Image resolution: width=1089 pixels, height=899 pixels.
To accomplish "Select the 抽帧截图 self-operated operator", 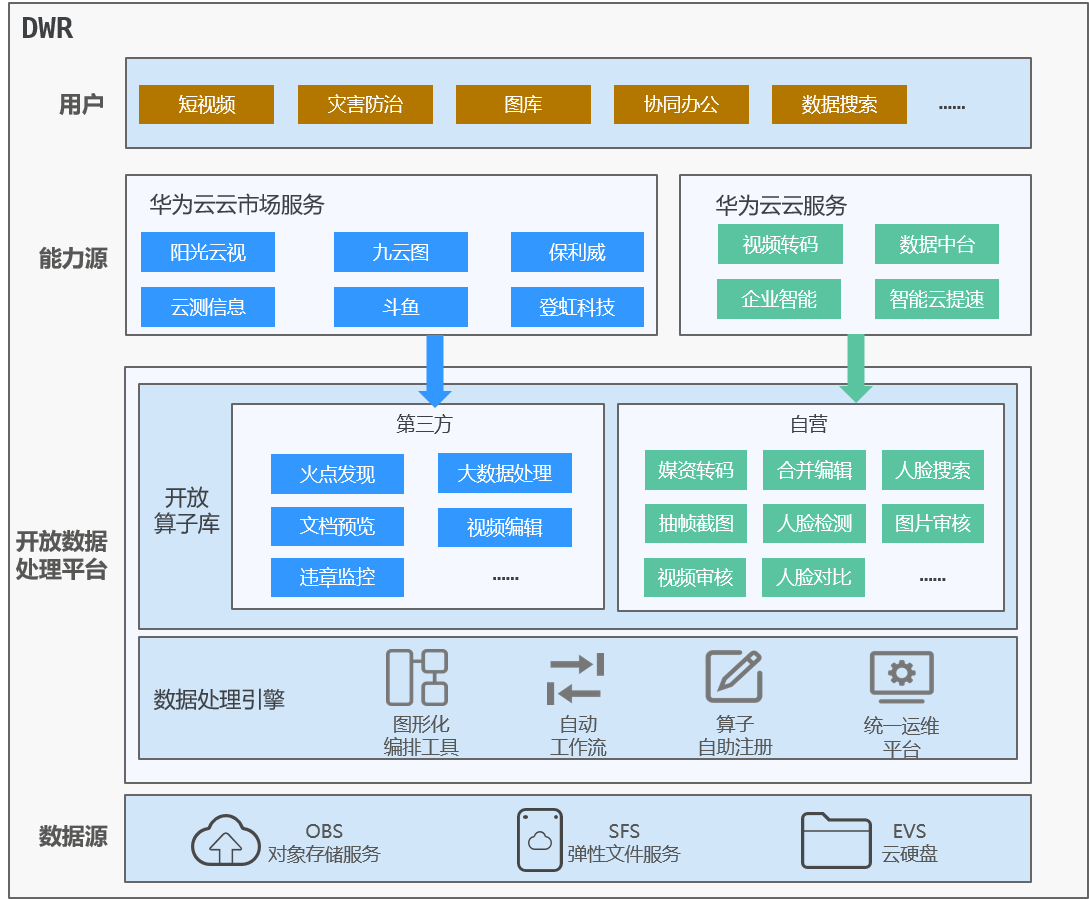I will 696,523.
